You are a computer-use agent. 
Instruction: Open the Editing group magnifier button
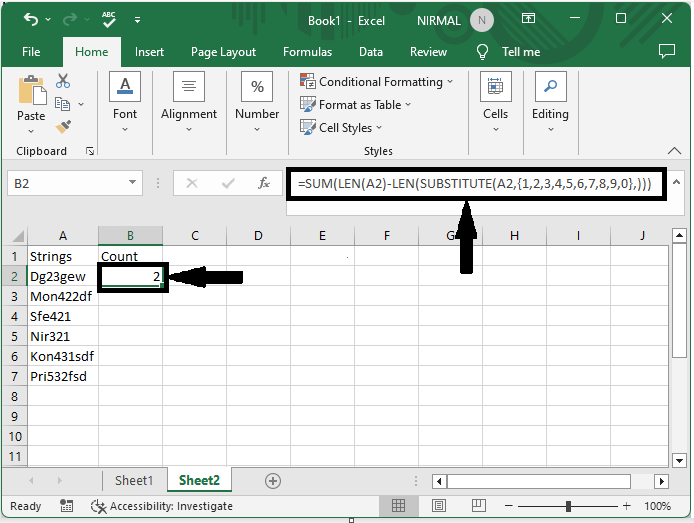coord(550,102)
